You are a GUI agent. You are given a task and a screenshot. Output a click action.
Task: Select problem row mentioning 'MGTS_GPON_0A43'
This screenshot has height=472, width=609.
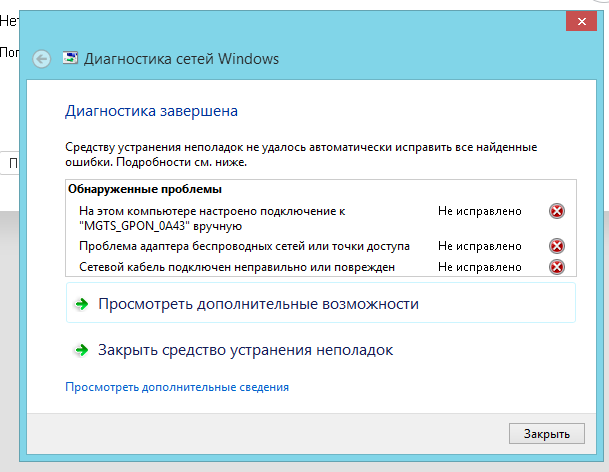[321, 218]
